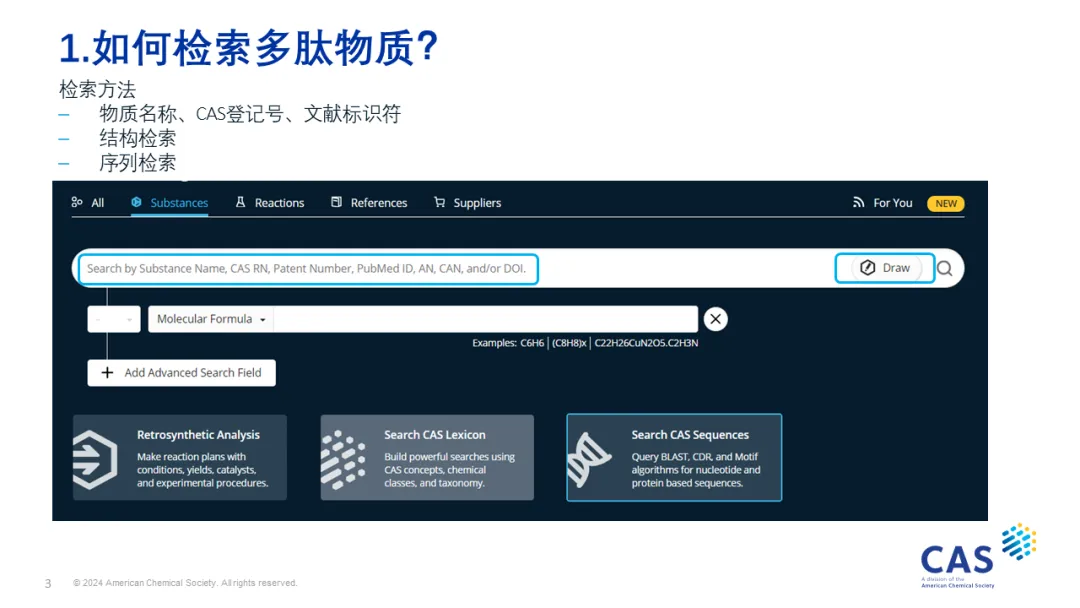The image size is (1080, 608).
Task: Click the 2024 American Chemical Society copyright notice
Action: click(x=185, y=583)
